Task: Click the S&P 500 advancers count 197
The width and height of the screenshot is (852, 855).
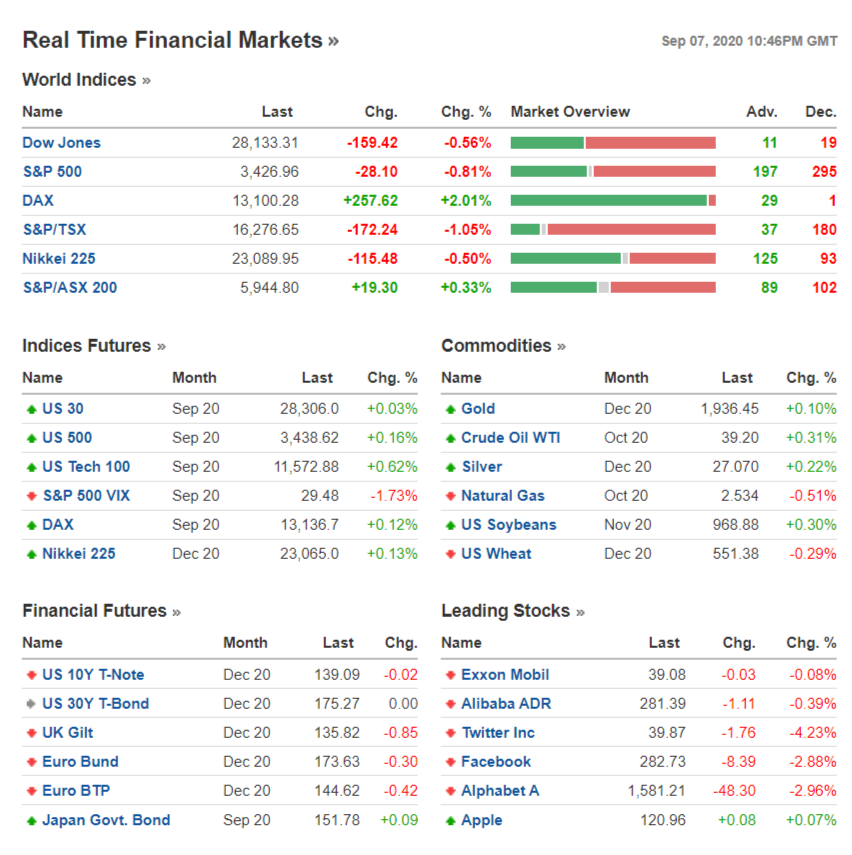Action: (765, 172)
